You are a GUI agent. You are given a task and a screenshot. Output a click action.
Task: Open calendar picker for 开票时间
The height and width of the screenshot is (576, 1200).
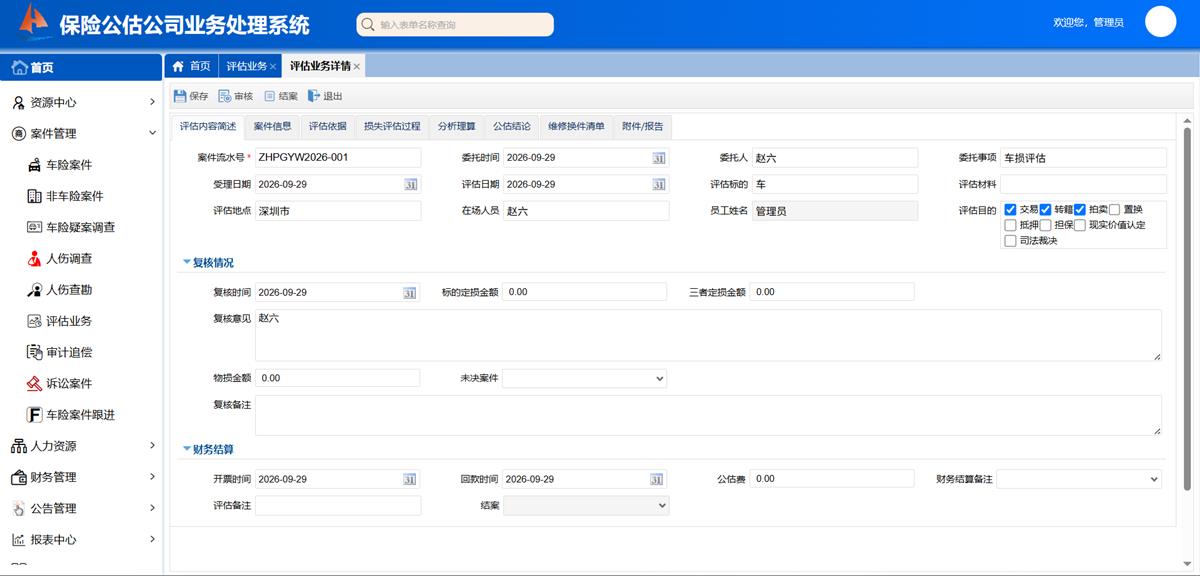[x=410, y=479]
